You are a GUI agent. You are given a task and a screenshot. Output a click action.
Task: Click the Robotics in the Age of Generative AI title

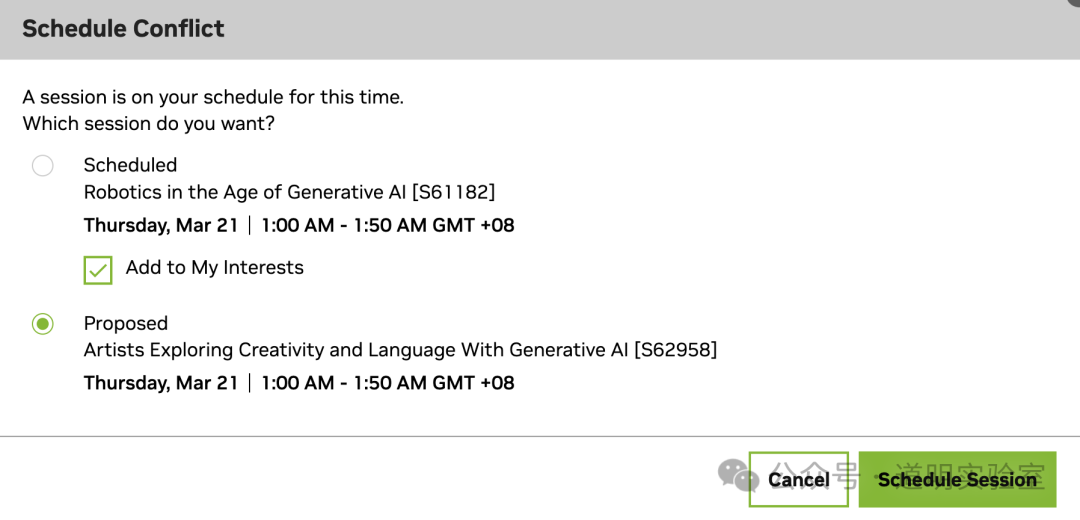click(x=245, y=192)
